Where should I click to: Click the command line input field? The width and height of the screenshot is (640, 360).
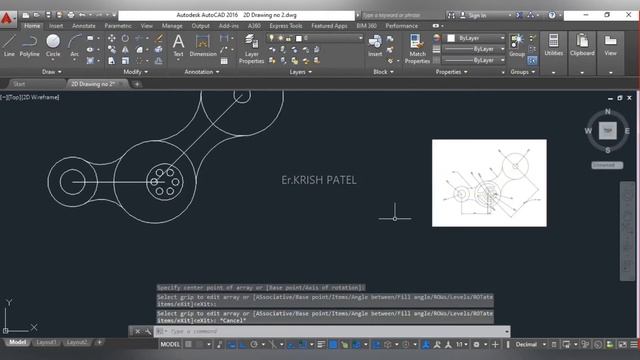[333, 331]
